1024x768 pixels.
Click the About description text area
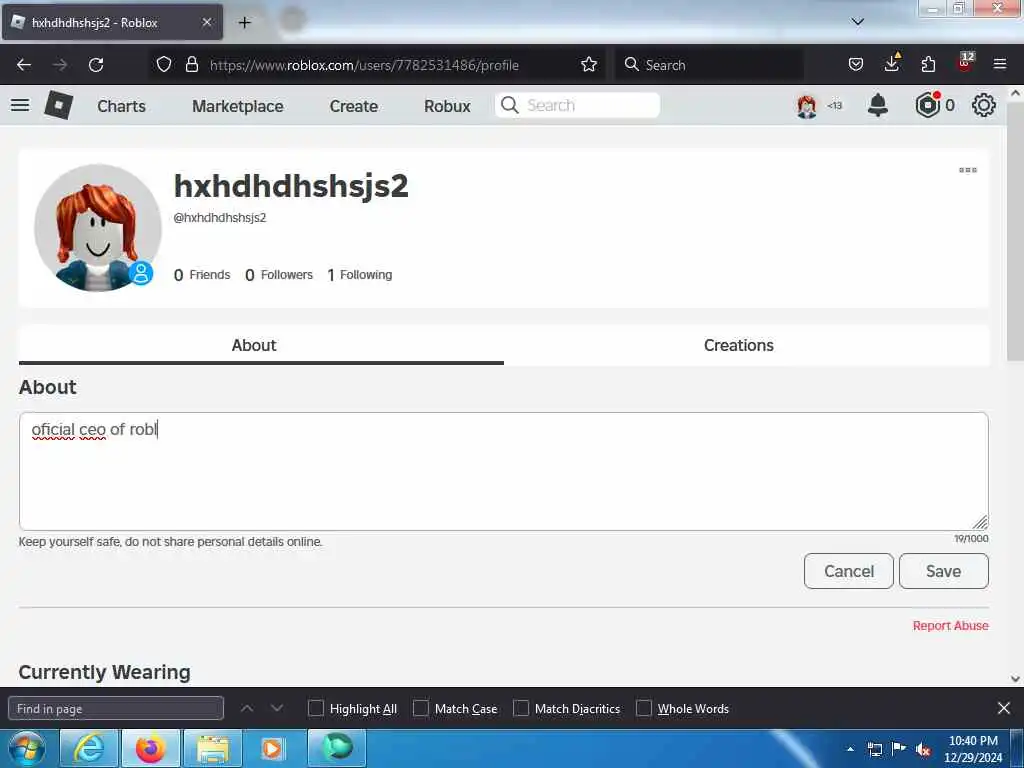504,471
